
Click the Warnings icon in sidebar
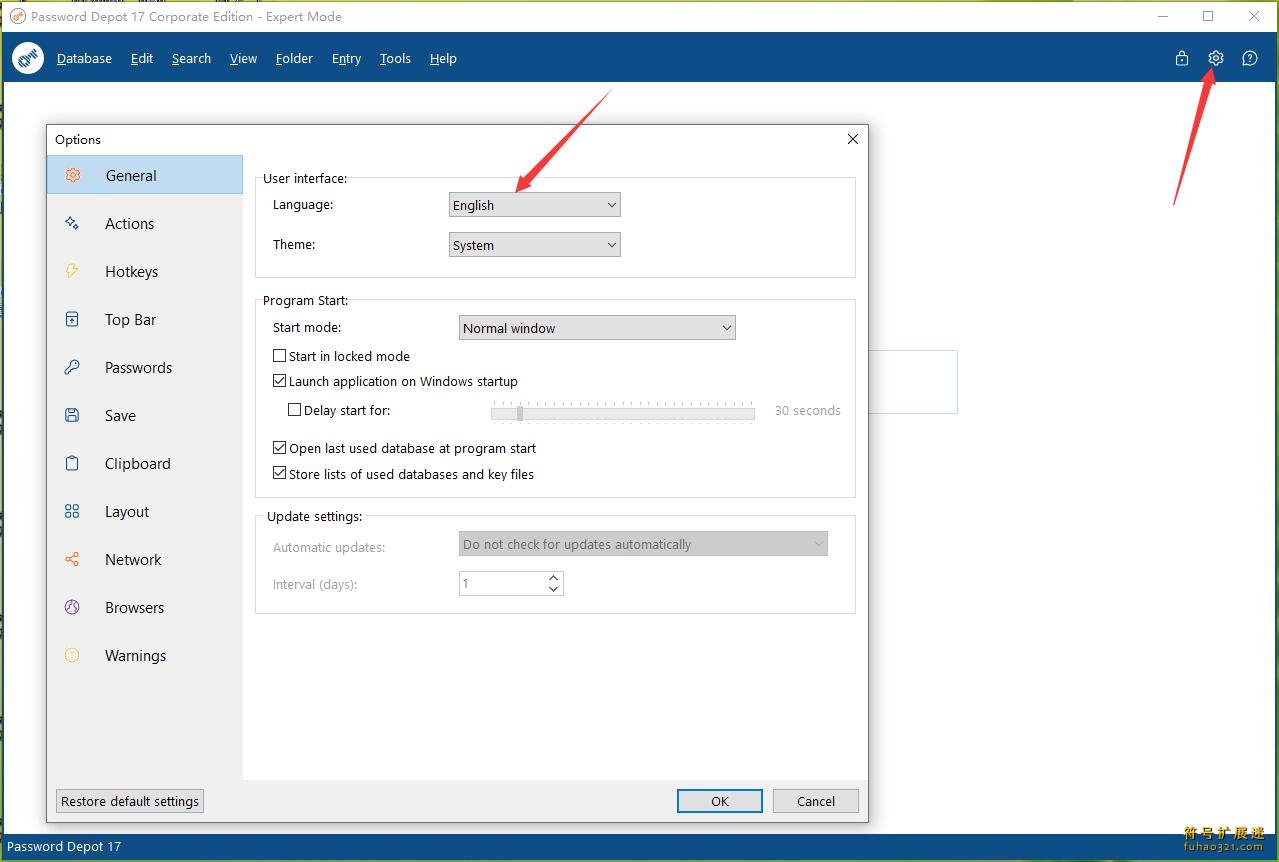[x=72, y=655]
